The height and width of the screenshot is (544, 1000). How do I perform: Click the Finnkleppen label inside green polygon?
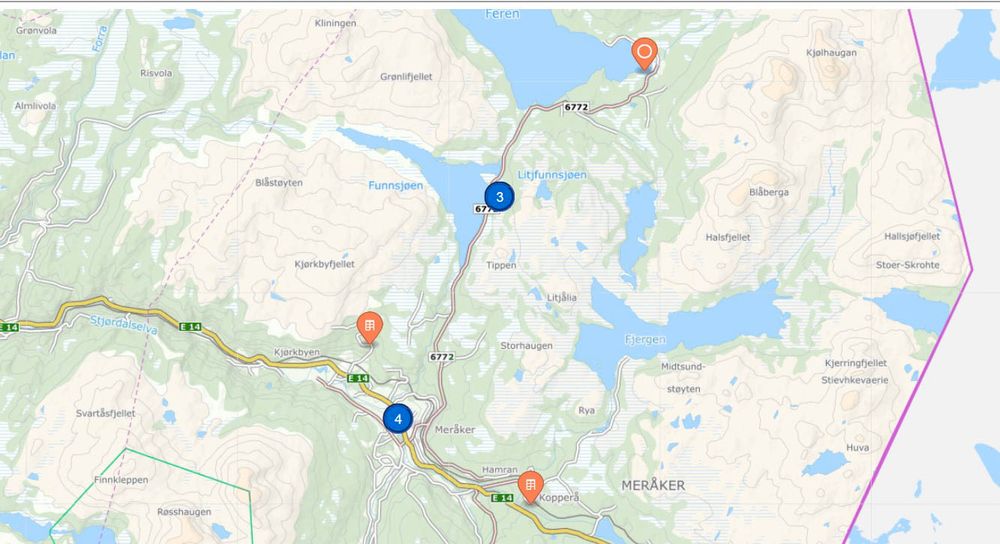(121, 480)
